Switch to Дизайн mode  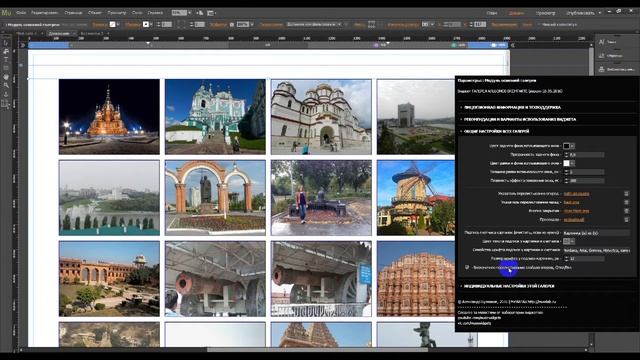(x=516, y=13)
